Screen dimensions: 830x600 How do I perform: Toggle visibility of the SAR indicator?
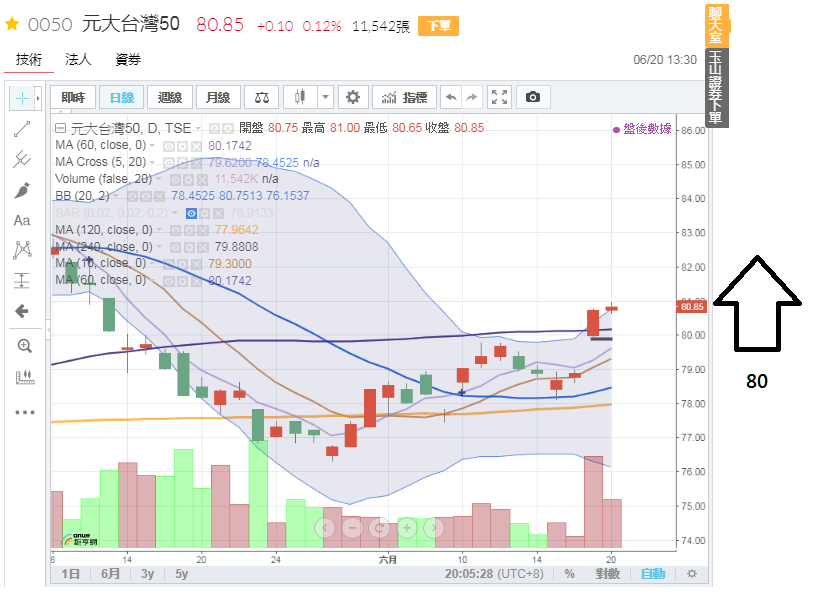point(191,213)
